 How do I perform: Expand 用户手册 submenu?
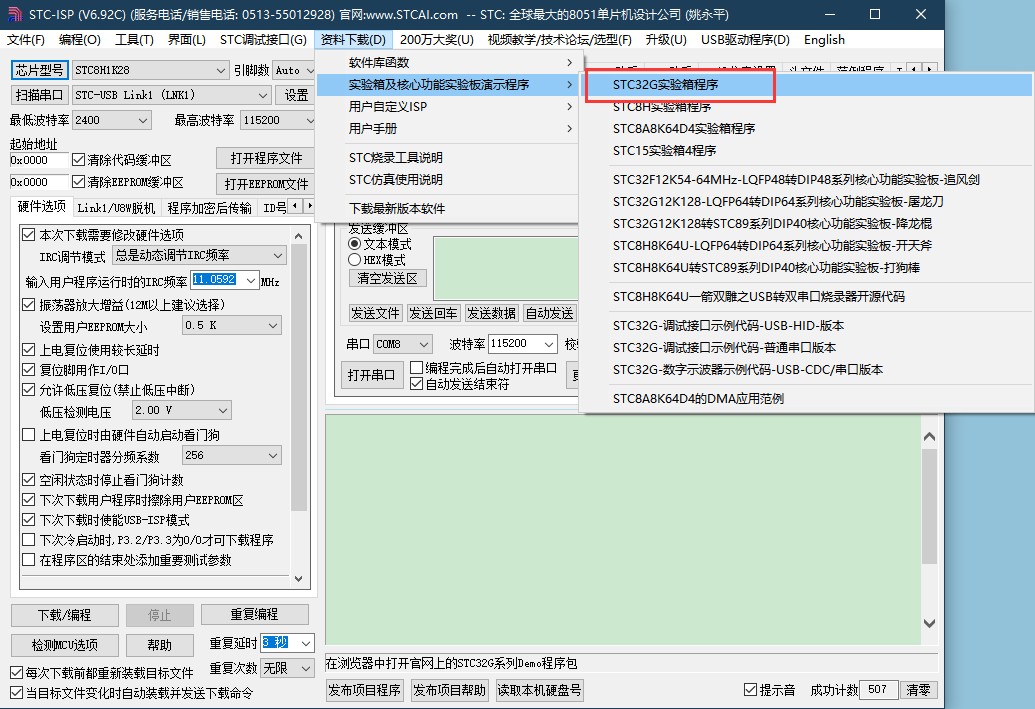click(x=448, y=129)
